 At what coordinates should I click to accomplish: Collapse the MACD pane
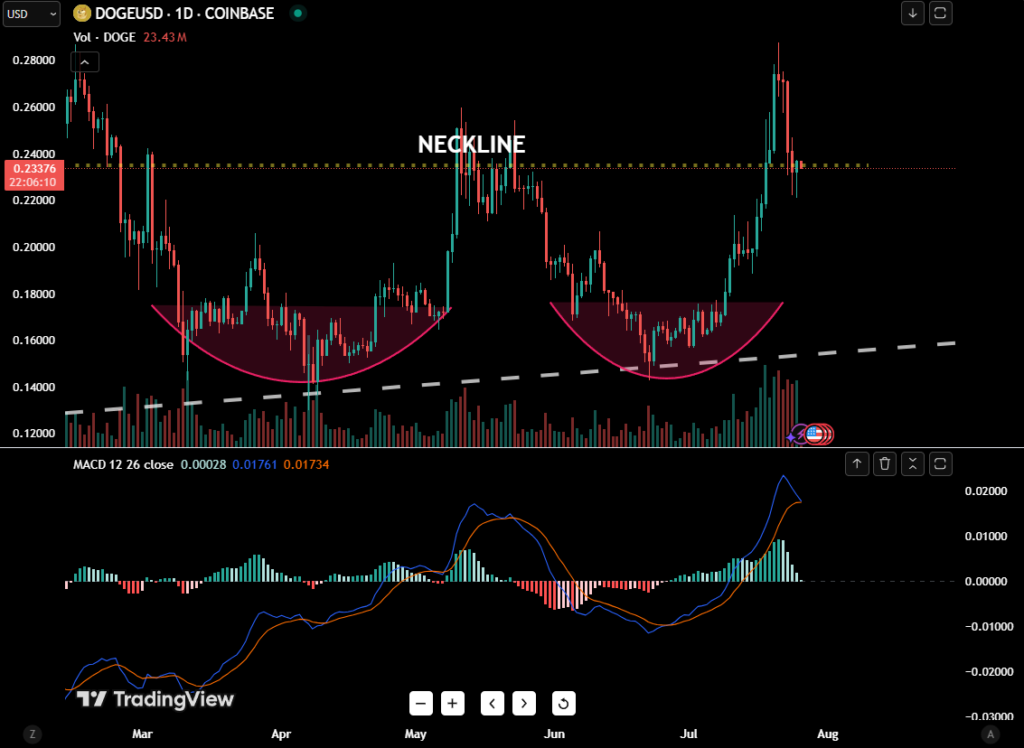click(913, 463)
